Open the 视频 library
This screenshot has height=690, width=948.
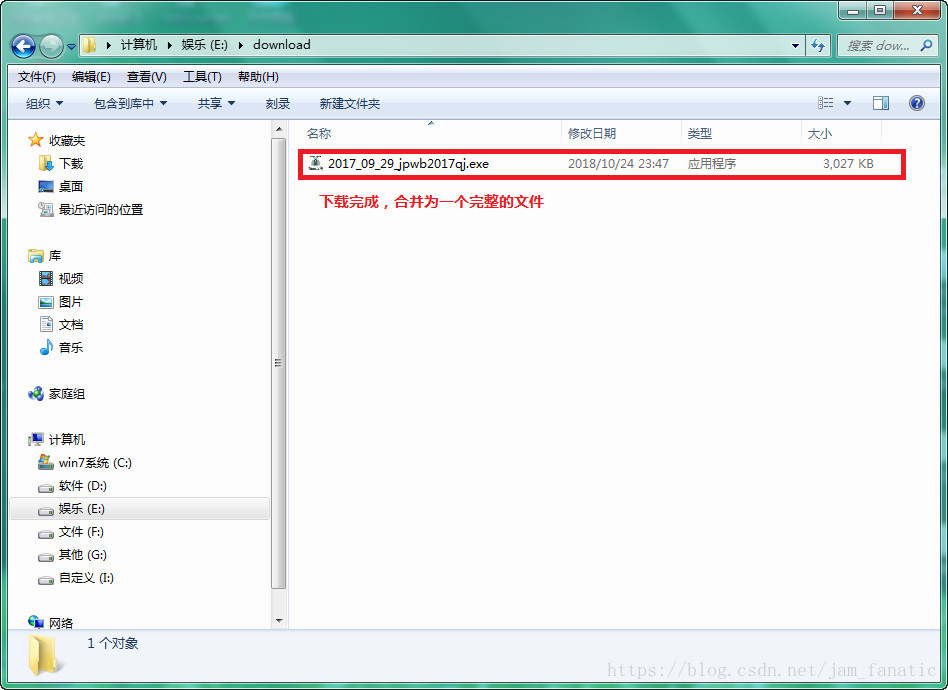(71, 279)
